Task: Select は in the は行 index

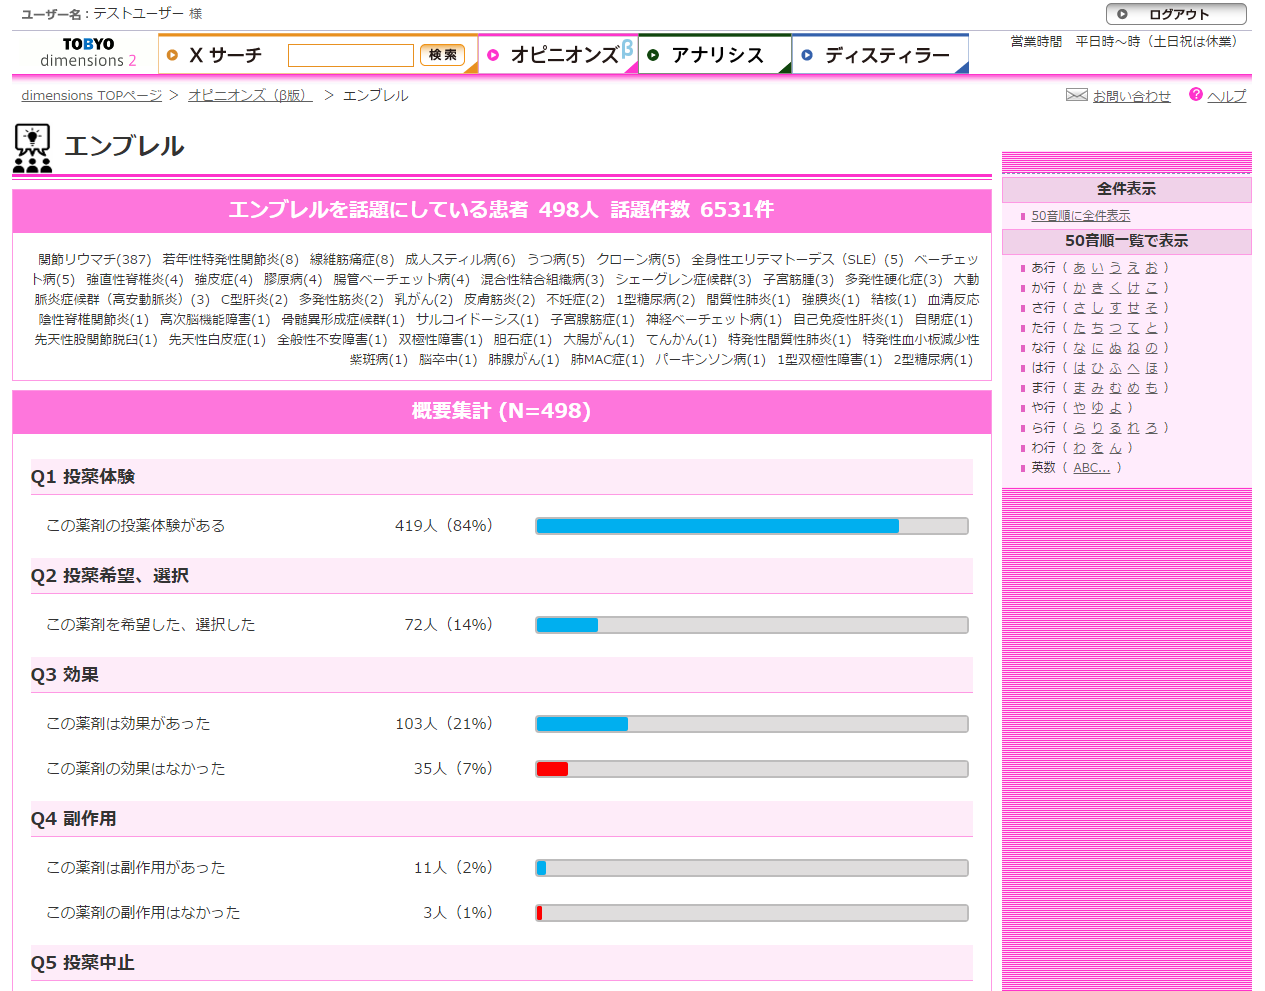Action: 1079,368
